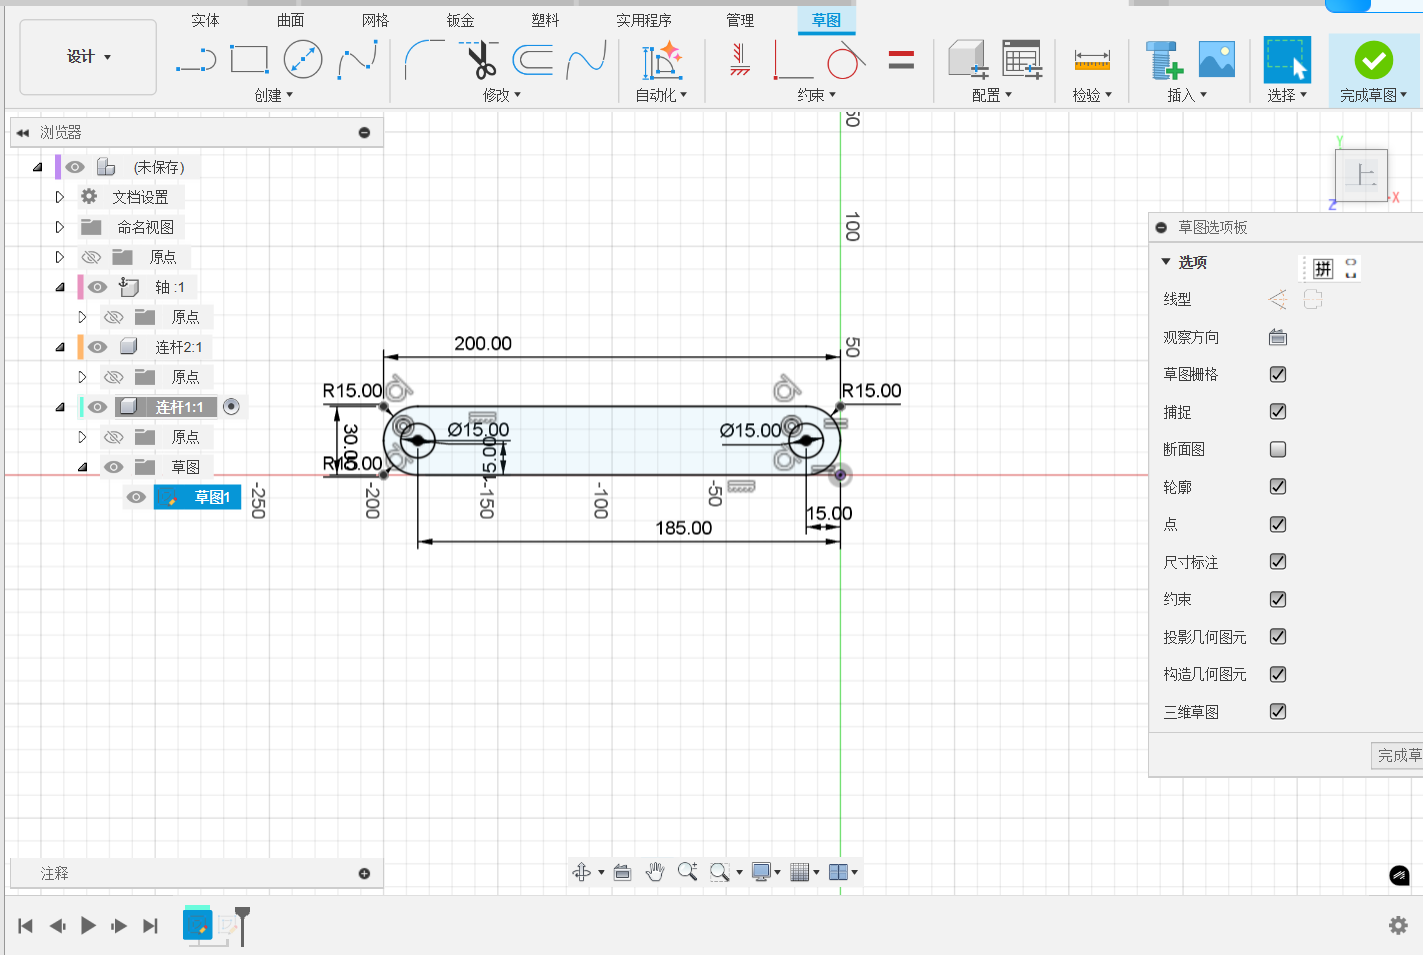The width and height of the screenshot is (1423, 955).
Task: Select the Tangent constraint icon
Action: [845, 60]
